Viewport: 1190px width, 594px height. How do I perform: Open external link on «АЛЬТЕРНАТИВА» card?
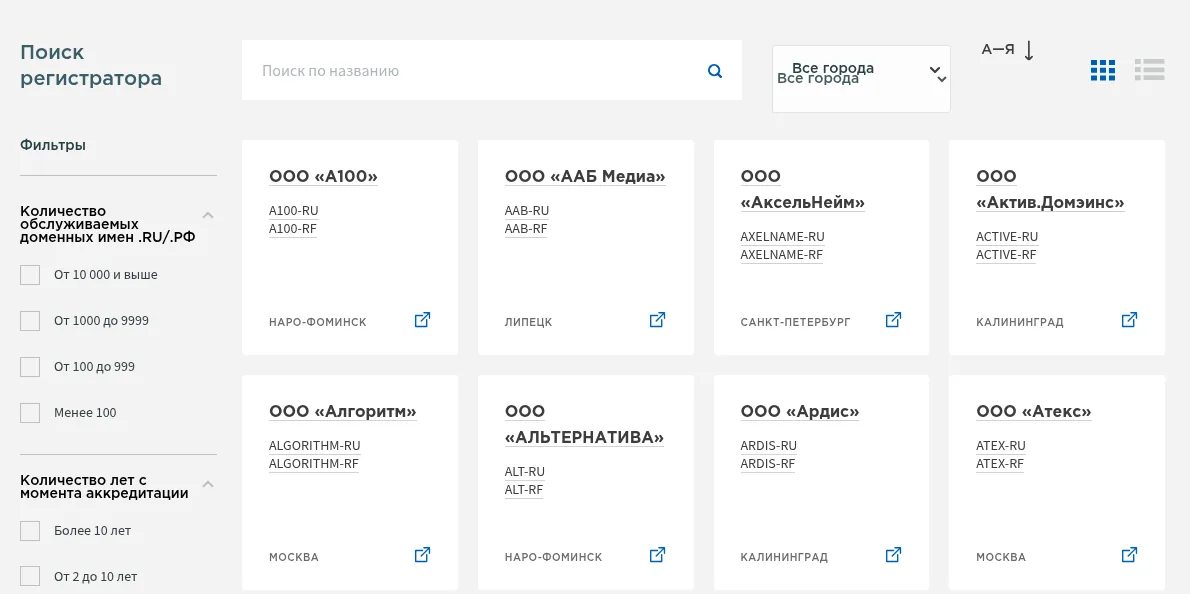[657, 555]
